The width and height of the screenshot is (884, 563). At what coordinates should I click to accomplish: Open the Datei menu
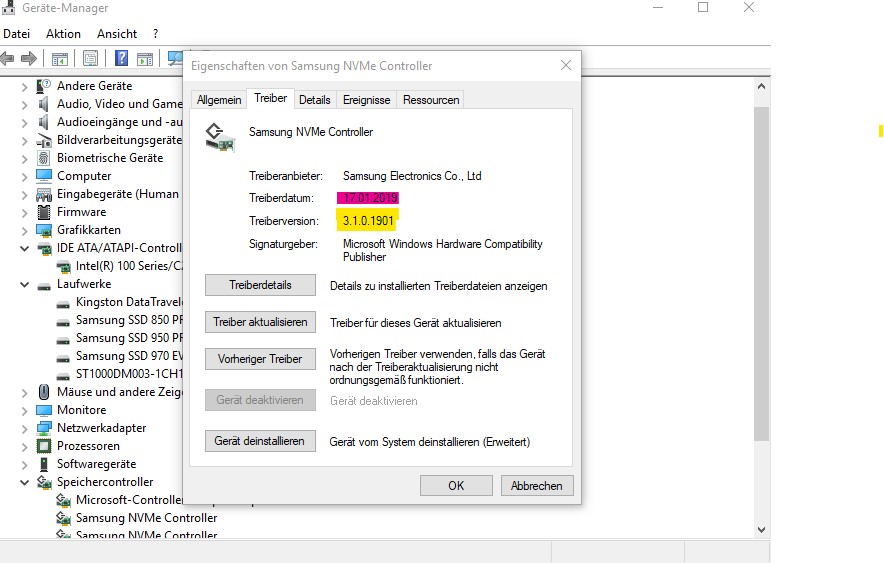16,34
